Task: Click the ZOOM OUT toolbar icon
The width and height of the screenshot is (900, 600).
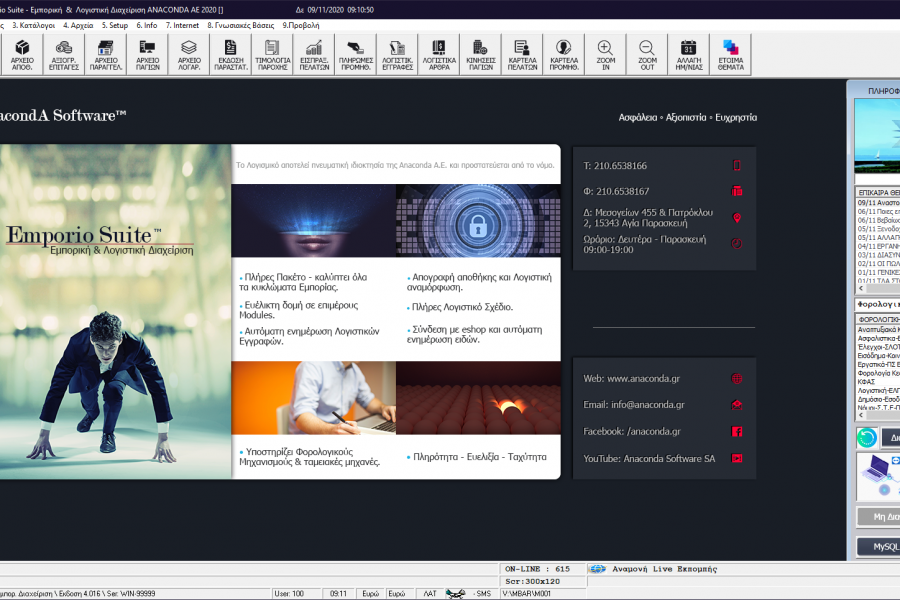Action: coord(647,55)
